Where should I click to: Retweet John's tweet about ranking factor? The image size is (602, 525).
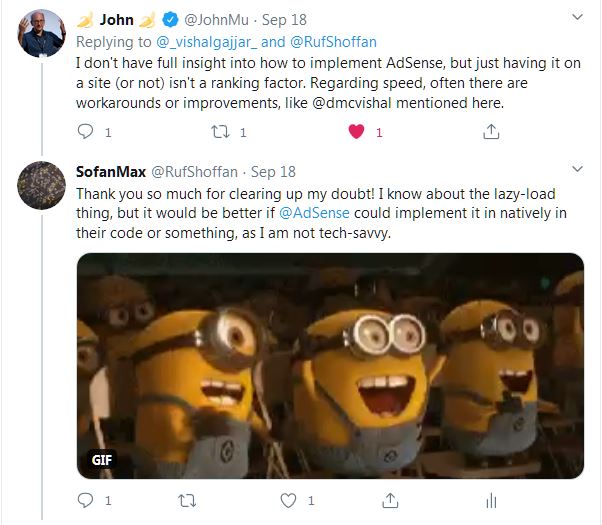(220, 132)
